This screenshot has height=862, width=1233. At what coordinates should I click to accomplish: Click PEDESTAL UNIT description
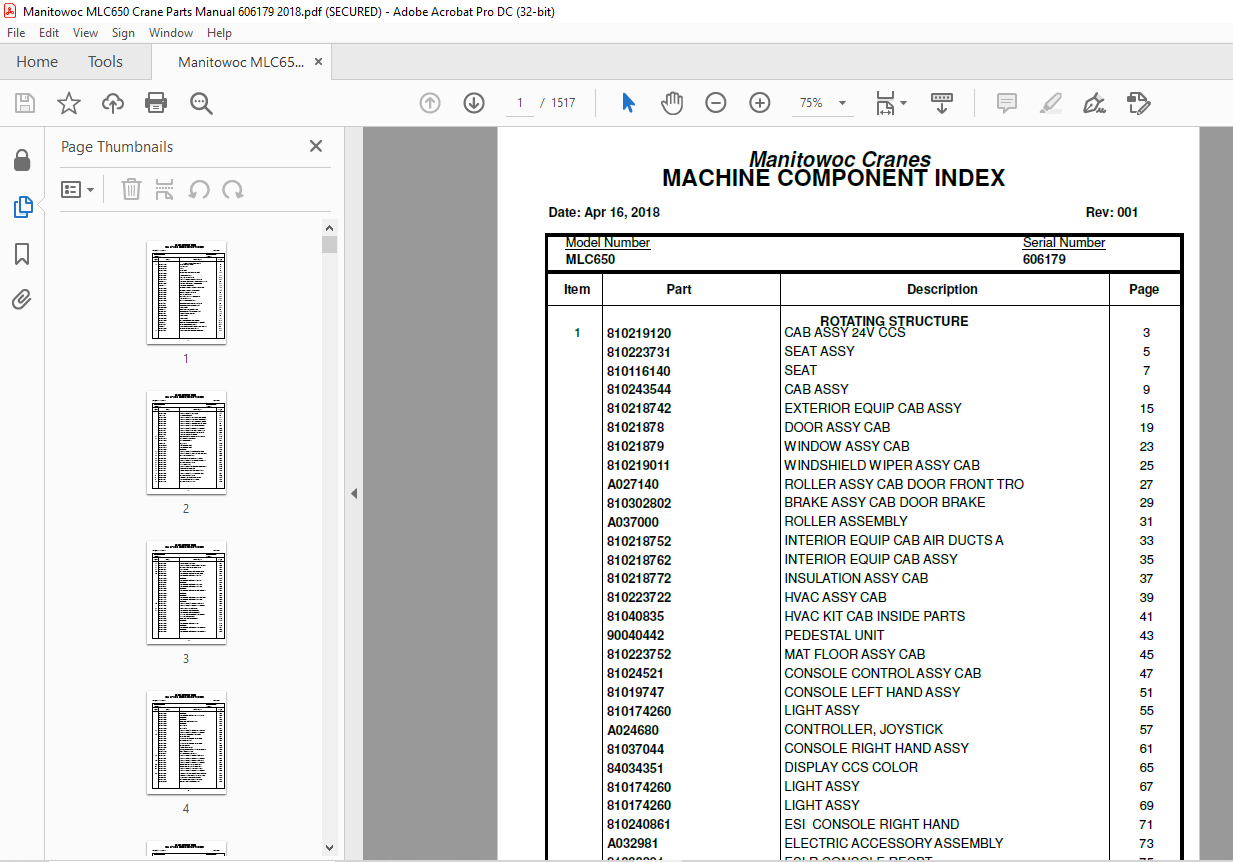(834, 635)
